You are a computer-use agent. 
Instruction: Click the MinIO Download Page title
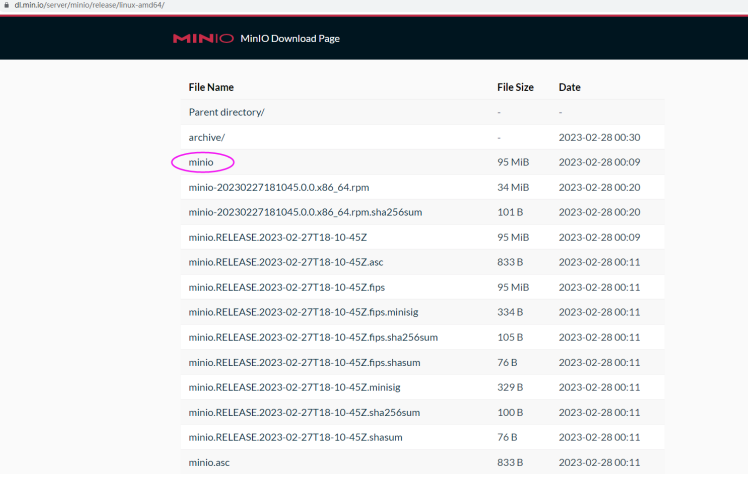[290, 39]
